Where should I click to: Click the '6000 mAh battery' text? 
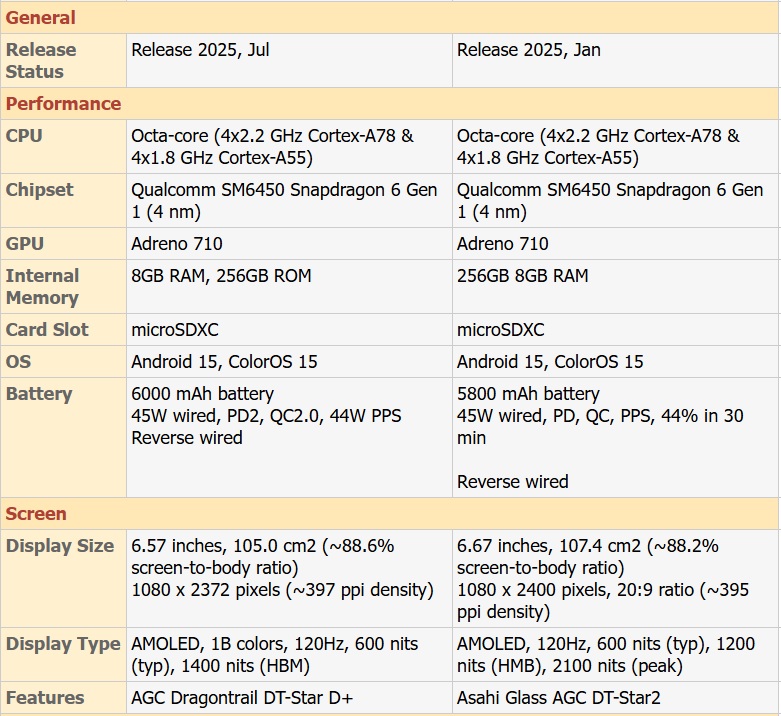click(202, 394)
